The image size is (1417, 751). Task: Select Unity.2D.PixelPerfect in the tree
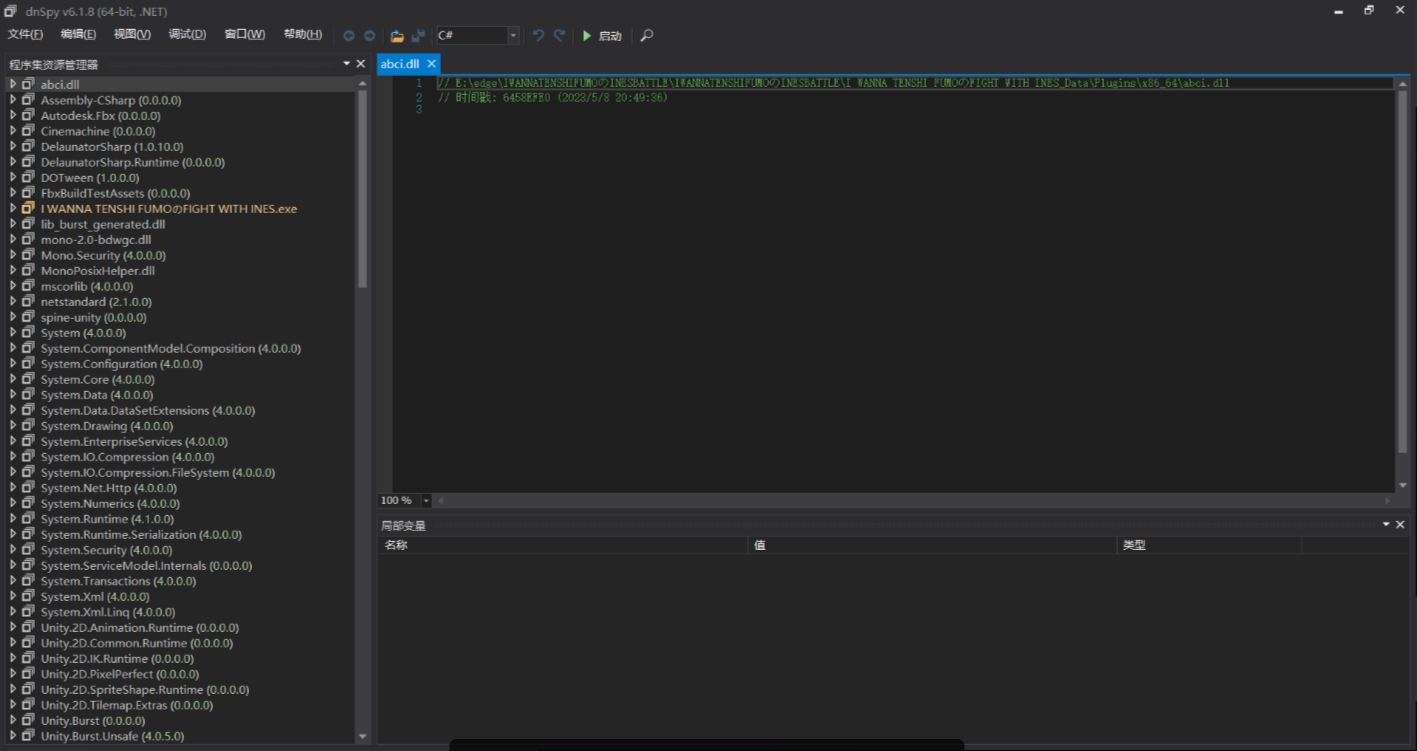click(120, 674)
